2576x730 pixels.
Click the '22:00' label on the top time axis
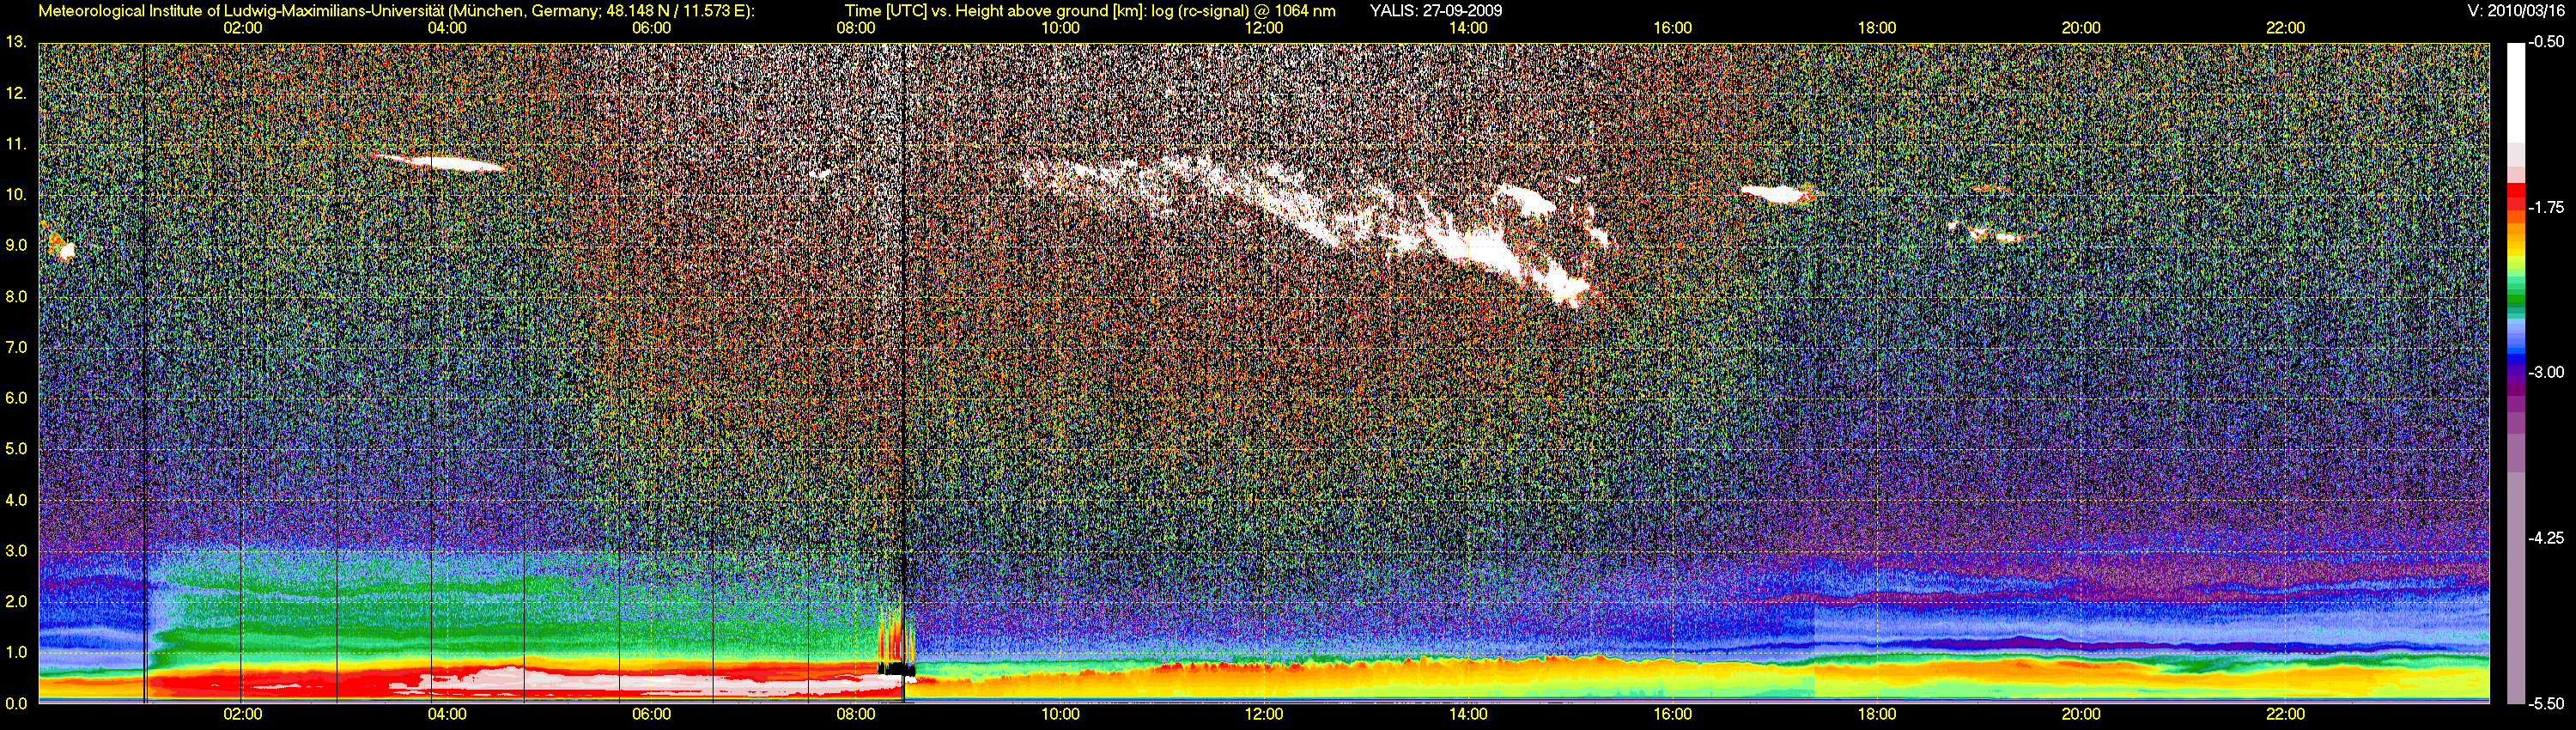coord(2285,28)
